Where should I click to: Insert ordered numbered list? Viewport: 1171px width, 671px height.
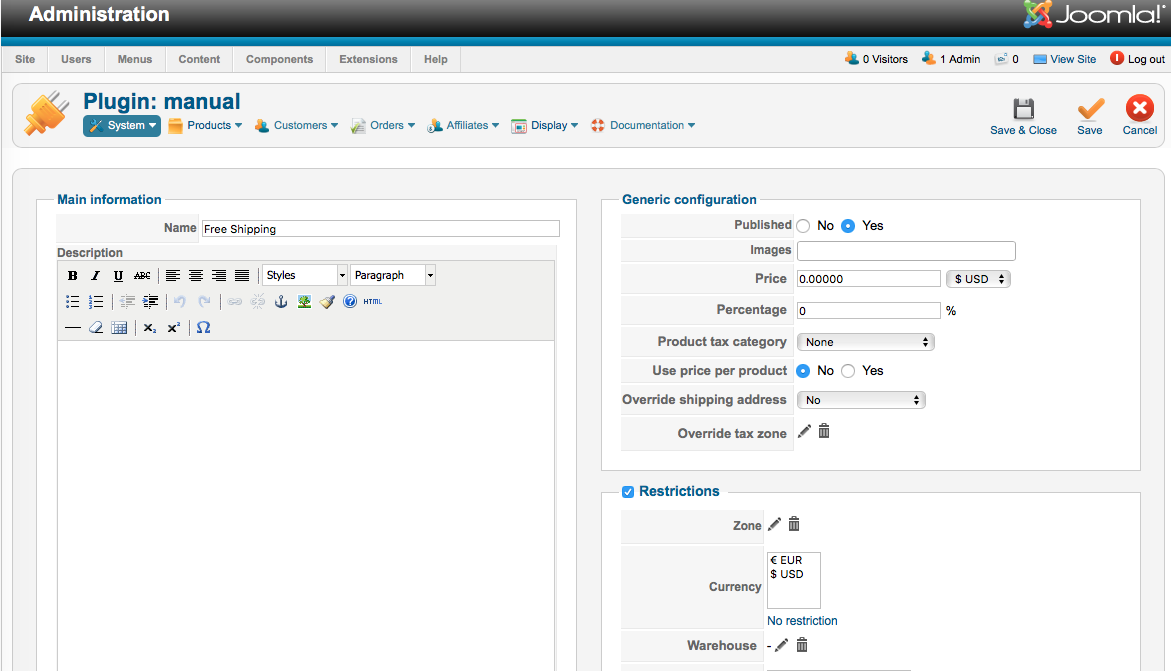point(96,302)
